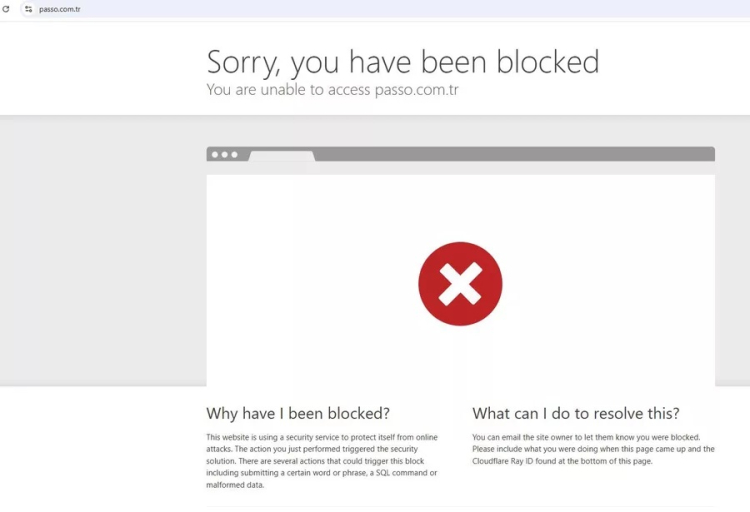Click "You are unable to access passo.com.tr" text

332,90
